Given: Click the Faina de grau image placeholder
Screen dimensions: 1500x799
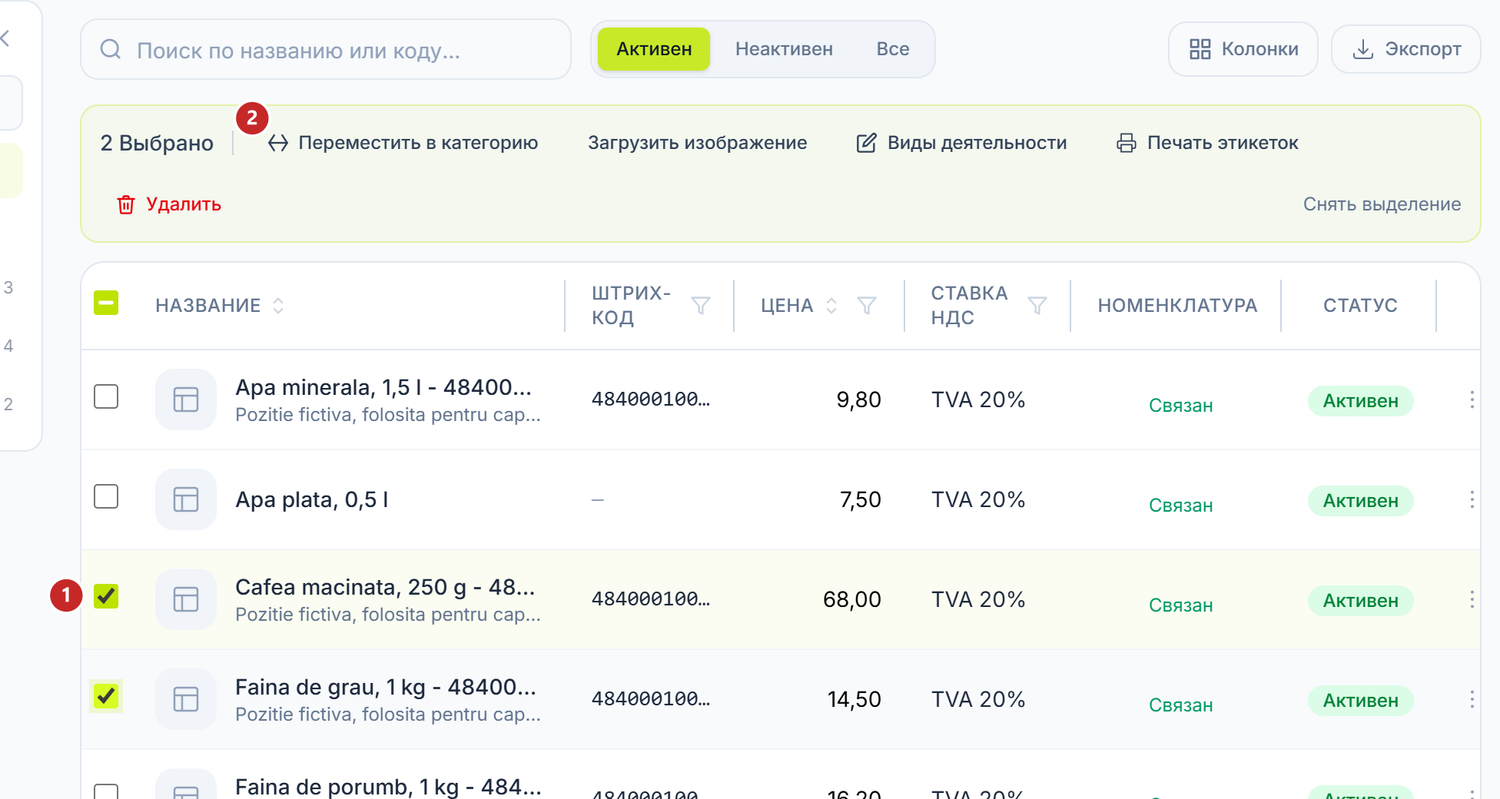Looking at the screenshot, I should (x=186, y=699).
